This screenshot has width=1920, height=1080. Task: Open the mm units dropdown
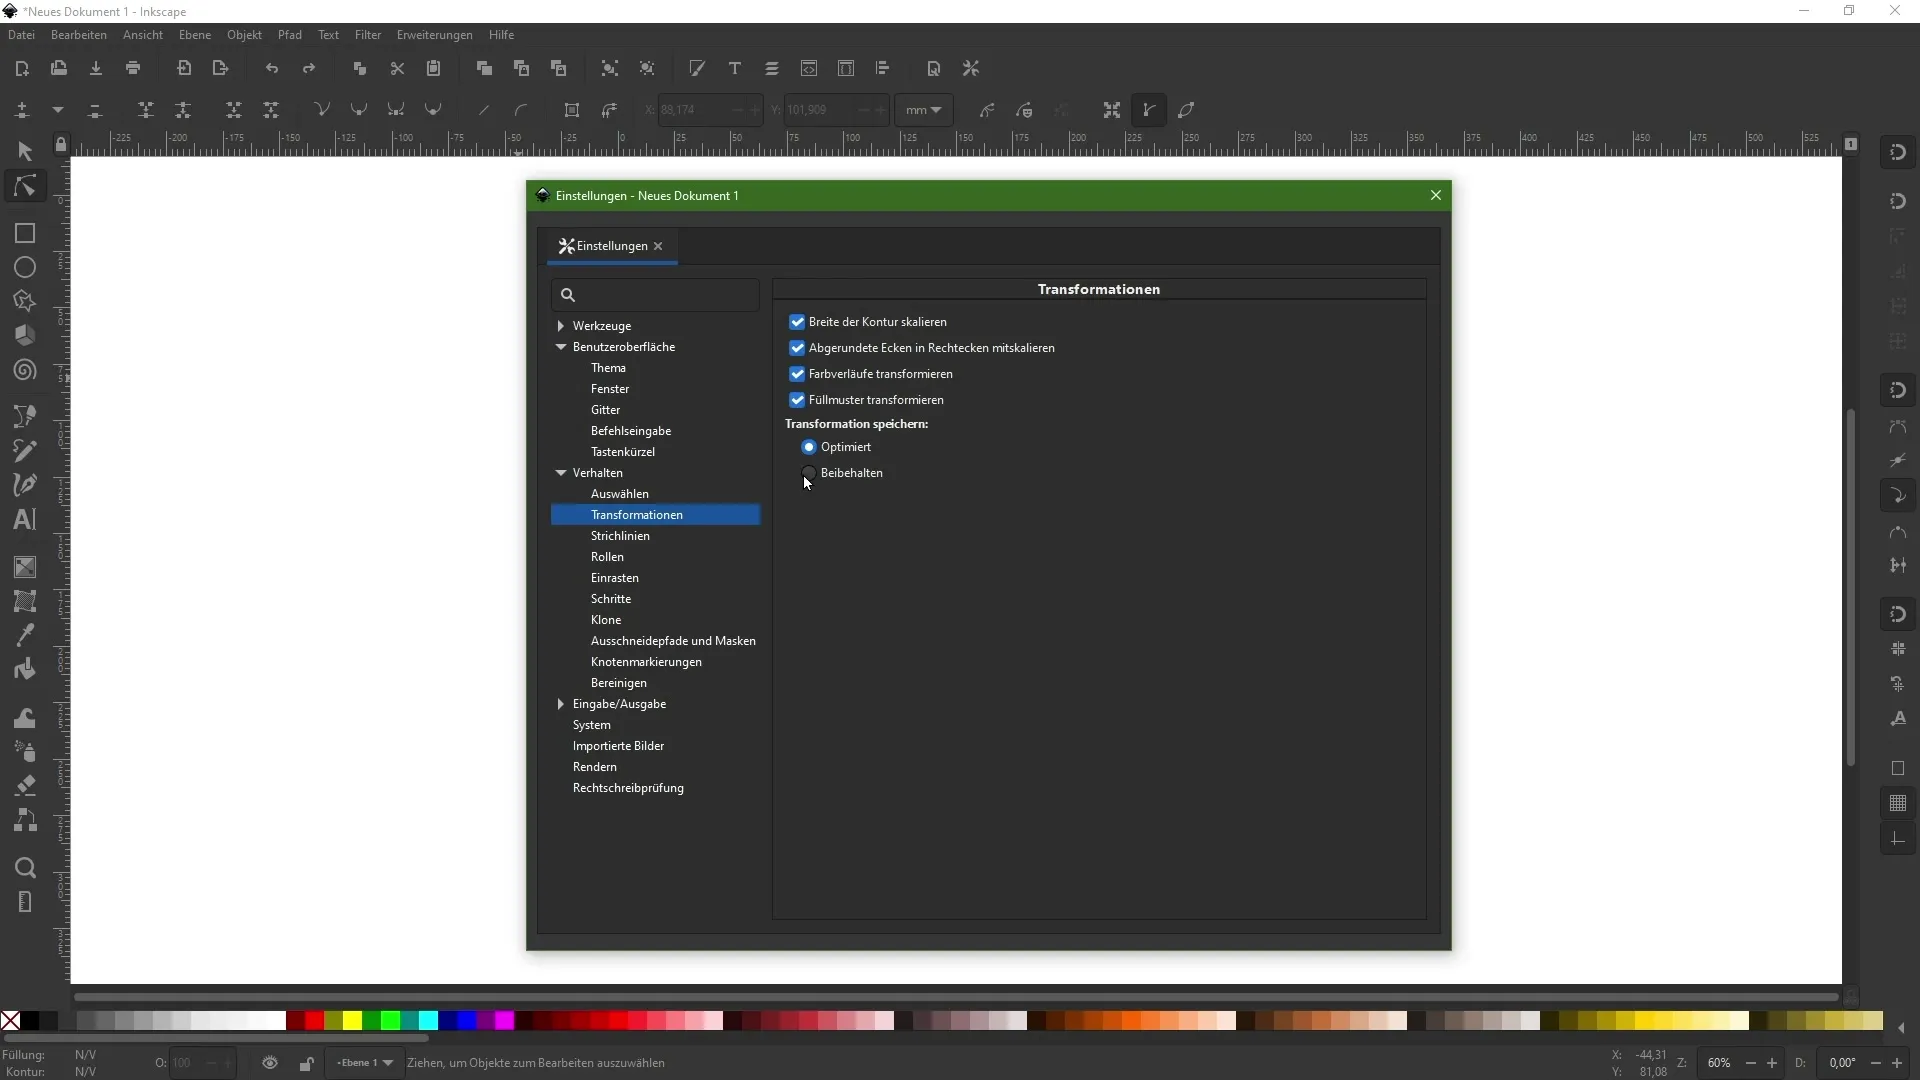(923, 110)
